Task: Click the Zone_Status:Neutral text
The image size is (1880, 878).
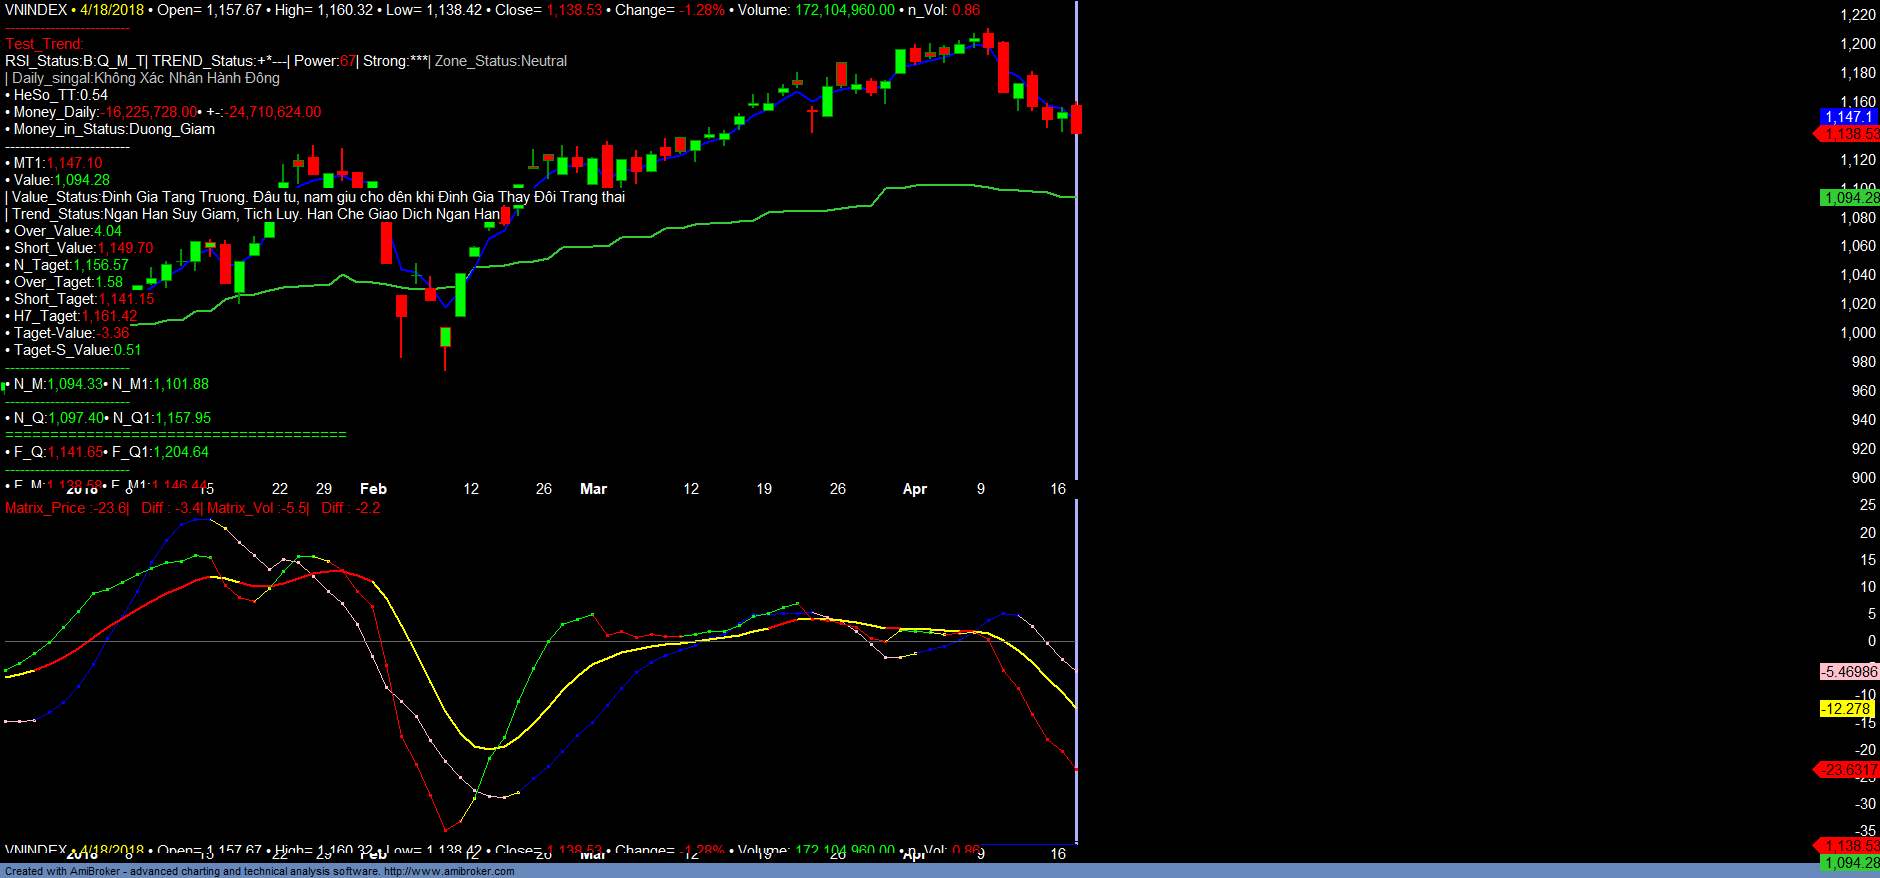Action: tap(501, 61)
